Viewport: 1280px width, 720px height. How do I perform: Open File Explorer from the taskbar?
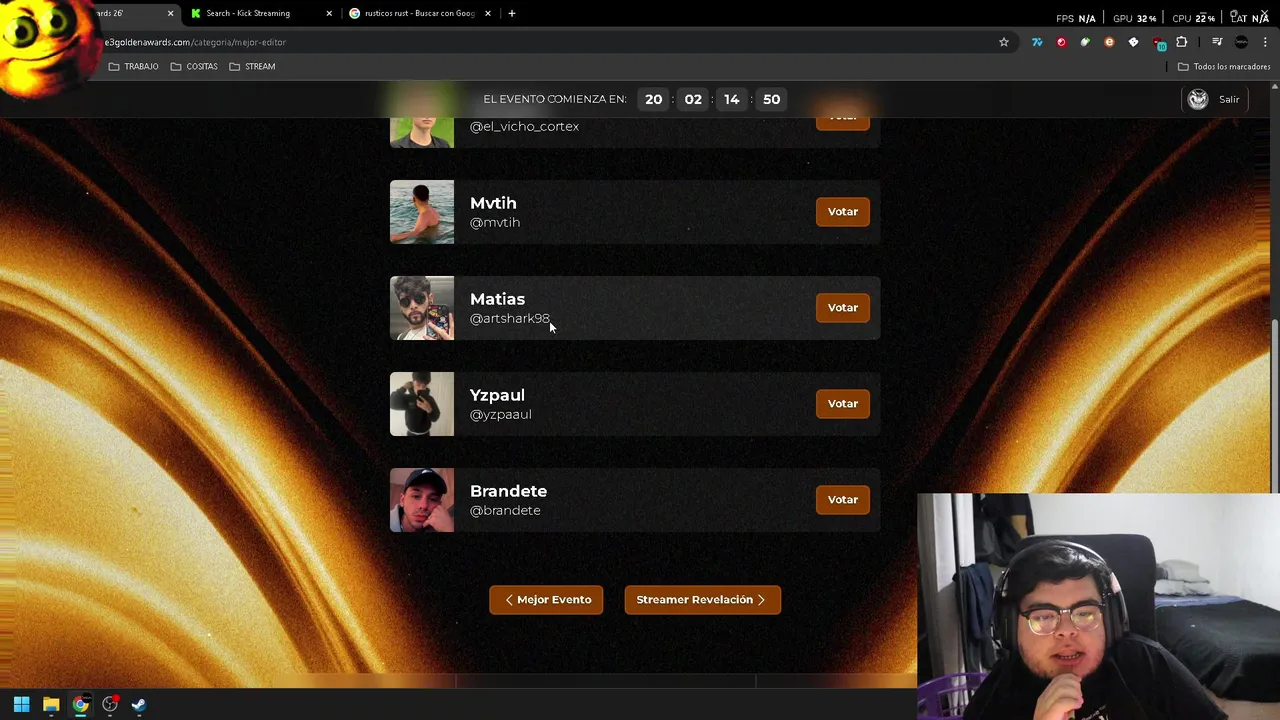pyautogui.click(x=51, y=705)
